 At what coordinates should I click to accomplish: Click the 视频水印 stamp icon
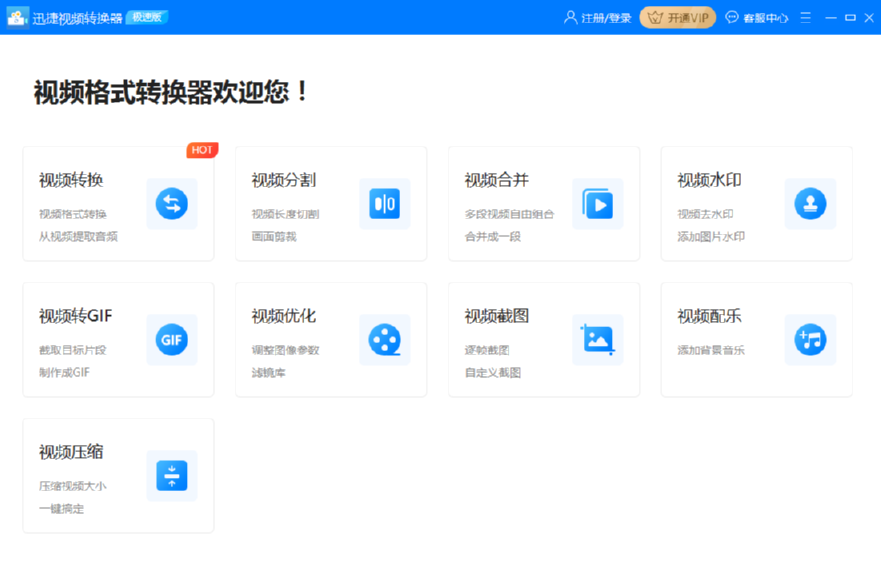pyautogui.click(x=810, y=203)
